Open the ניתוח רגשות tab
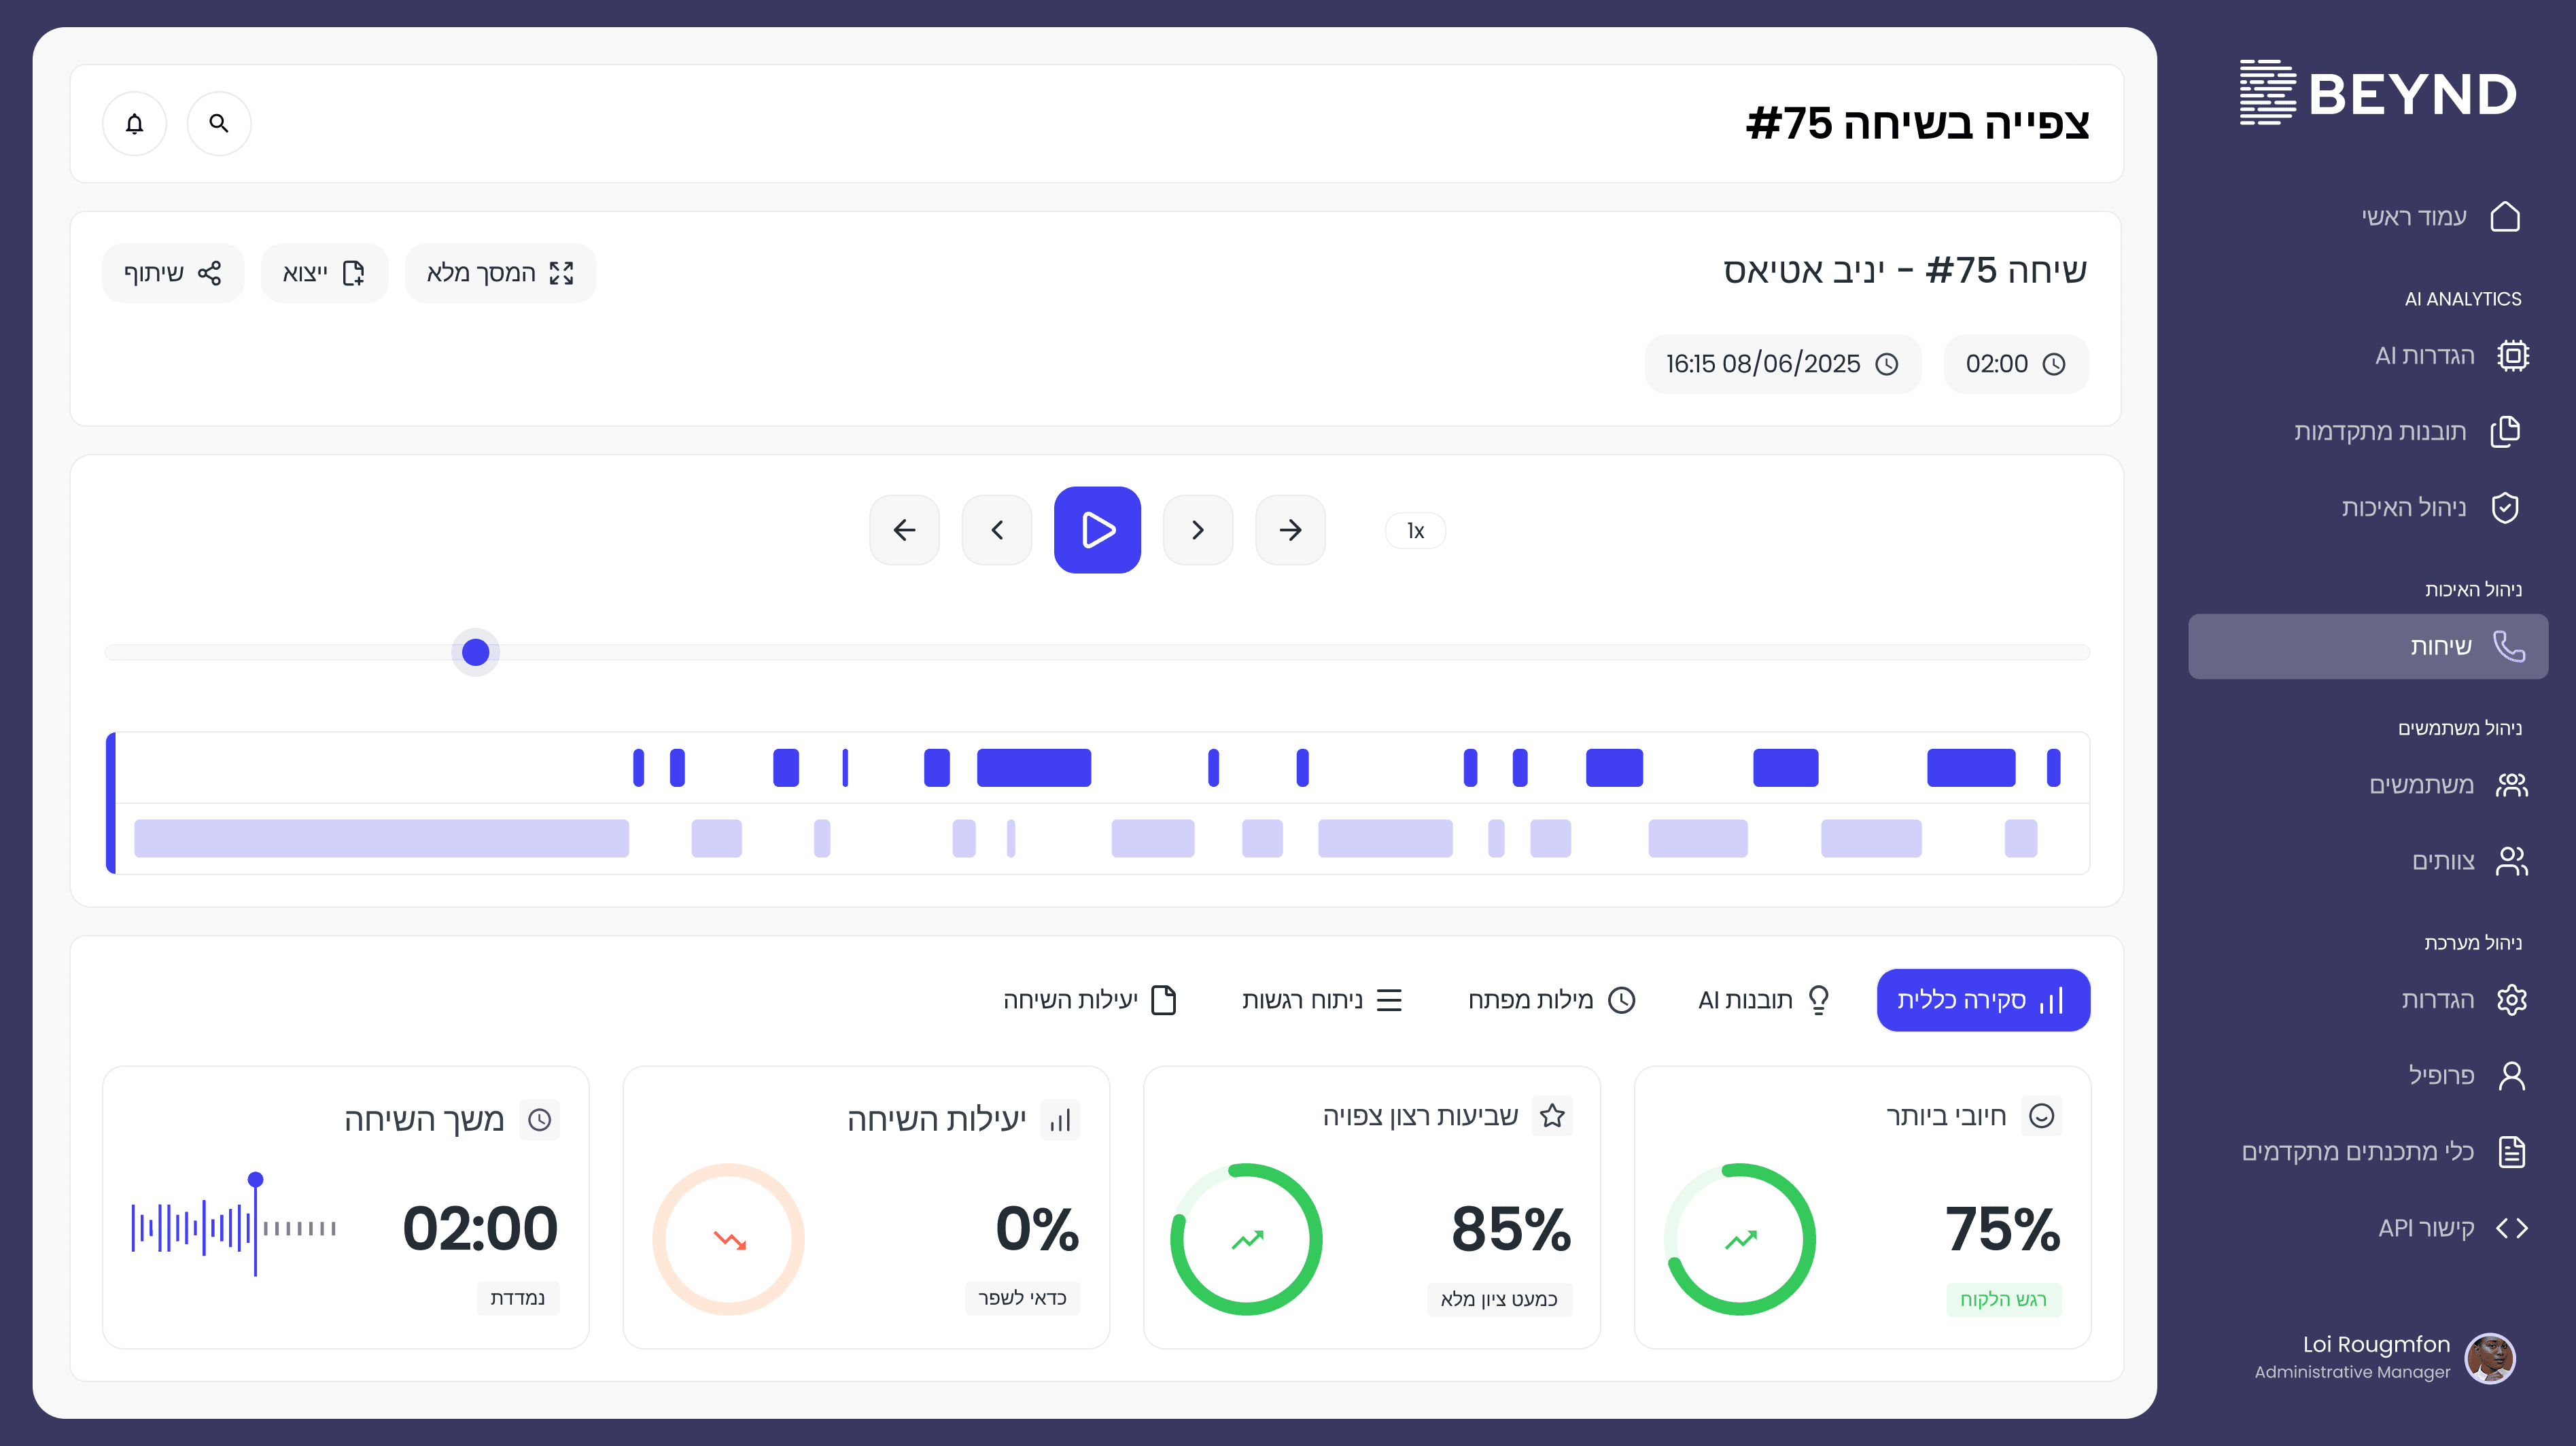 point(1321,1000)
